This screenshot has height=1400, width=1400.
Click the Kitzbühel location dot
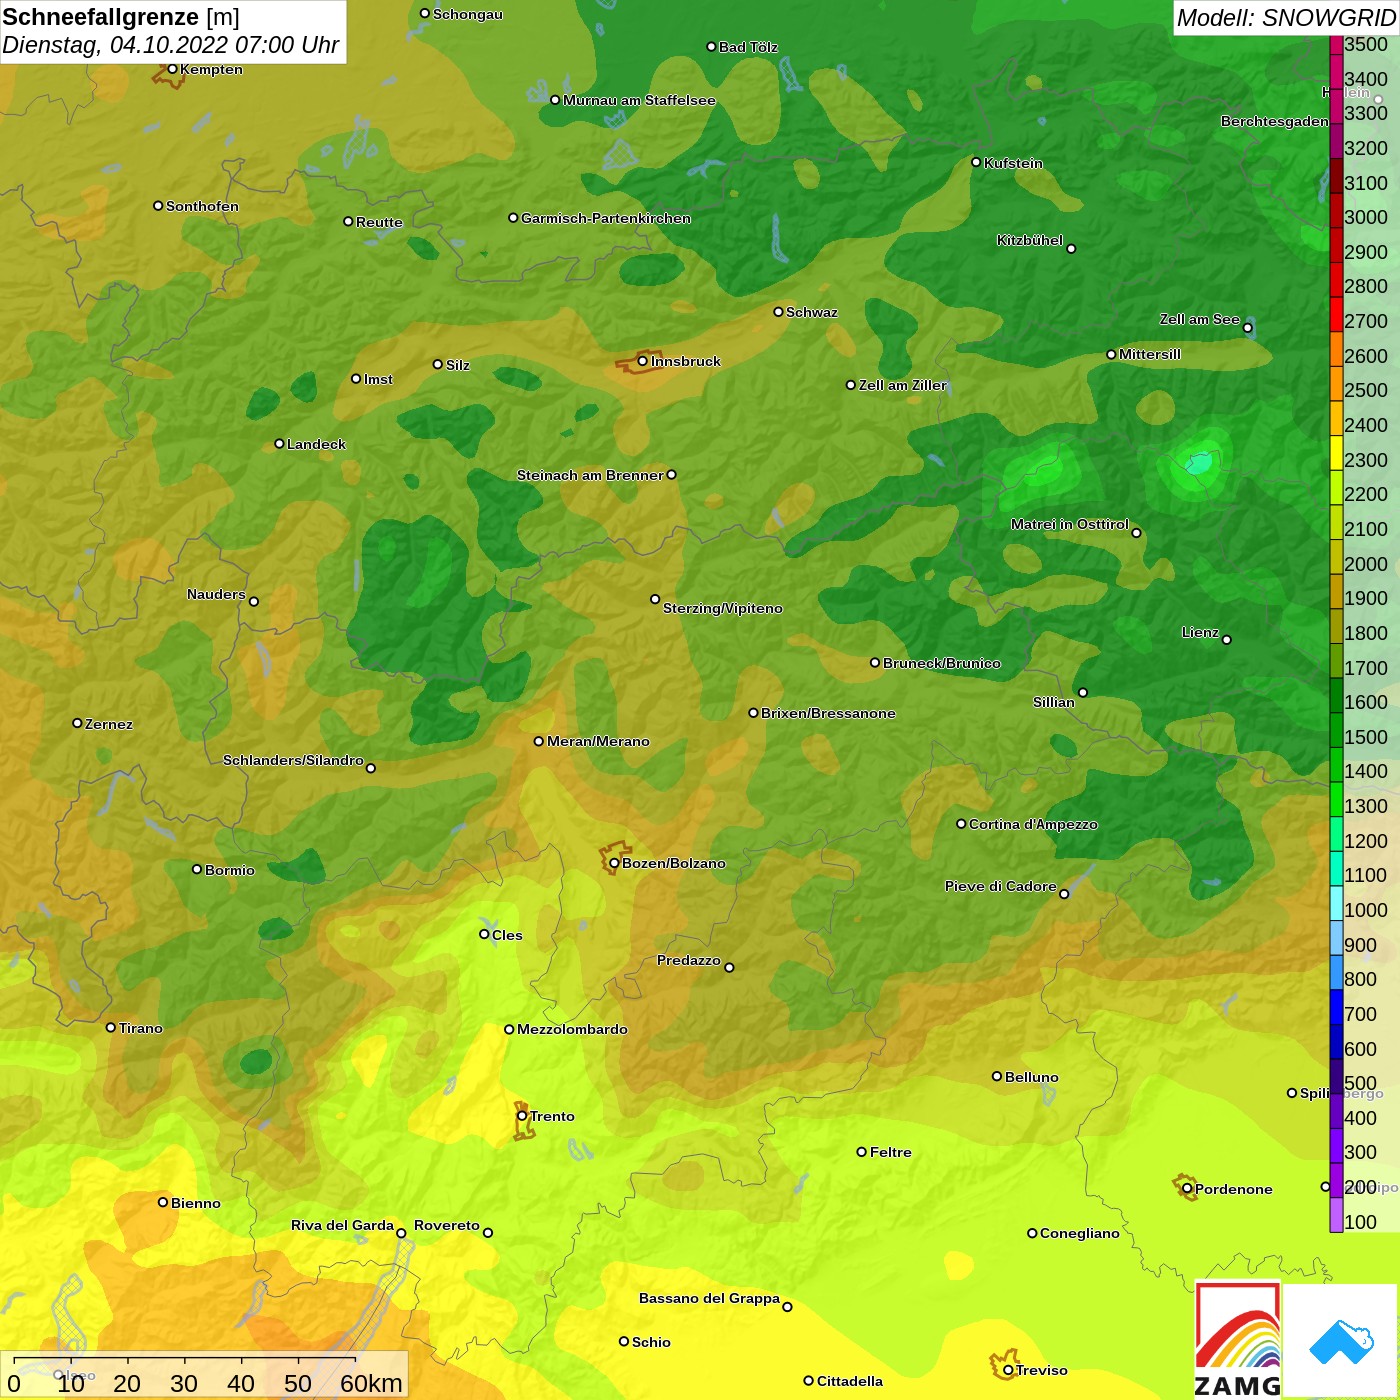click(1071, 248)
